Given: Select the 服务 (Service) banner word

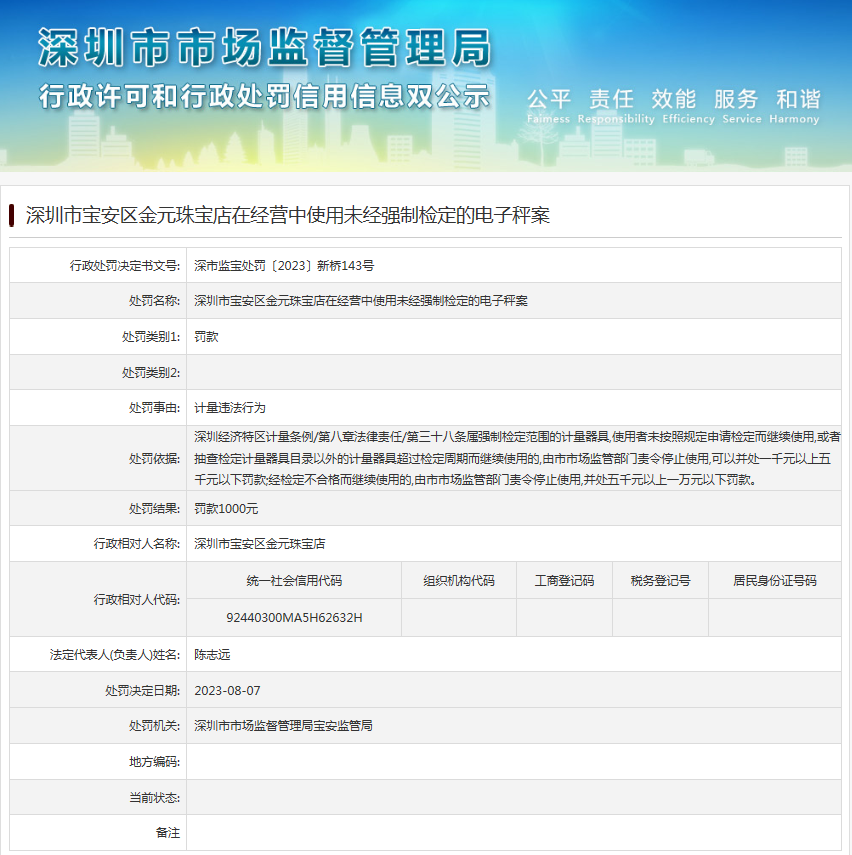Looking at the screenshot, I should tap(736, 99).
